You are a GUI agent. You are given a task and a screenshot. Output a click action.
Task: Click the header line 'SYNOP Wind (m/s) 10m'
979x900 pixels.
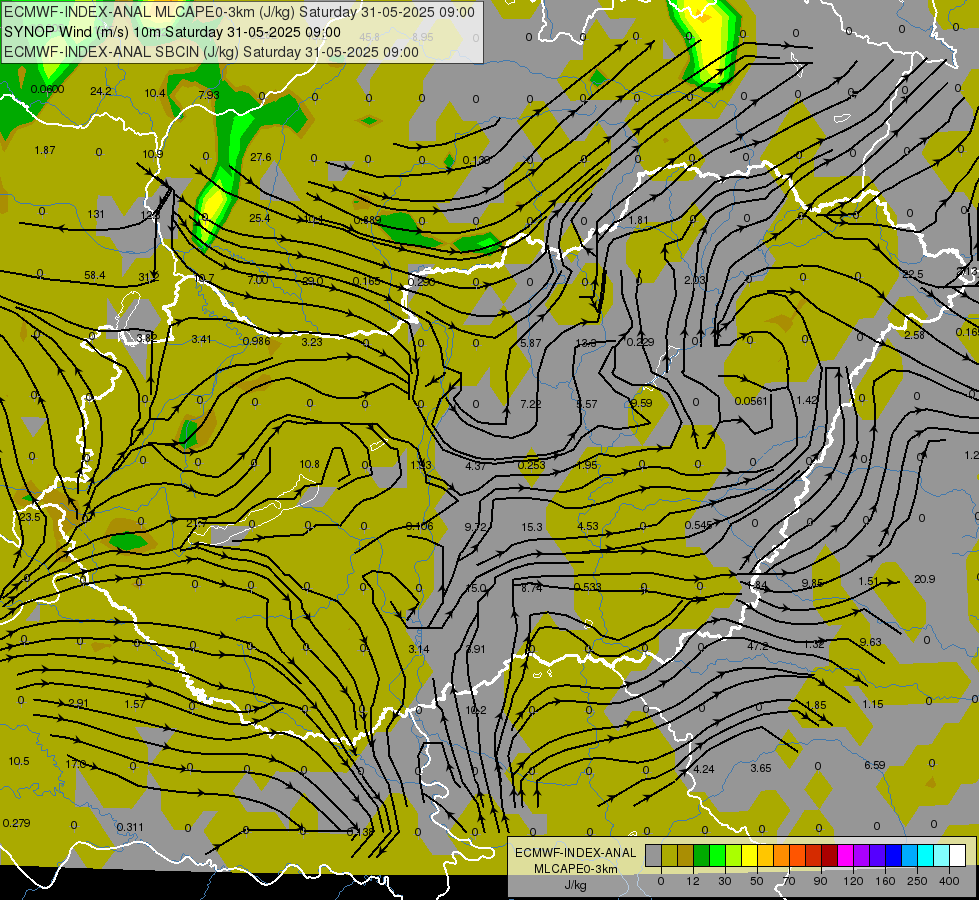(x=172, y=32)
